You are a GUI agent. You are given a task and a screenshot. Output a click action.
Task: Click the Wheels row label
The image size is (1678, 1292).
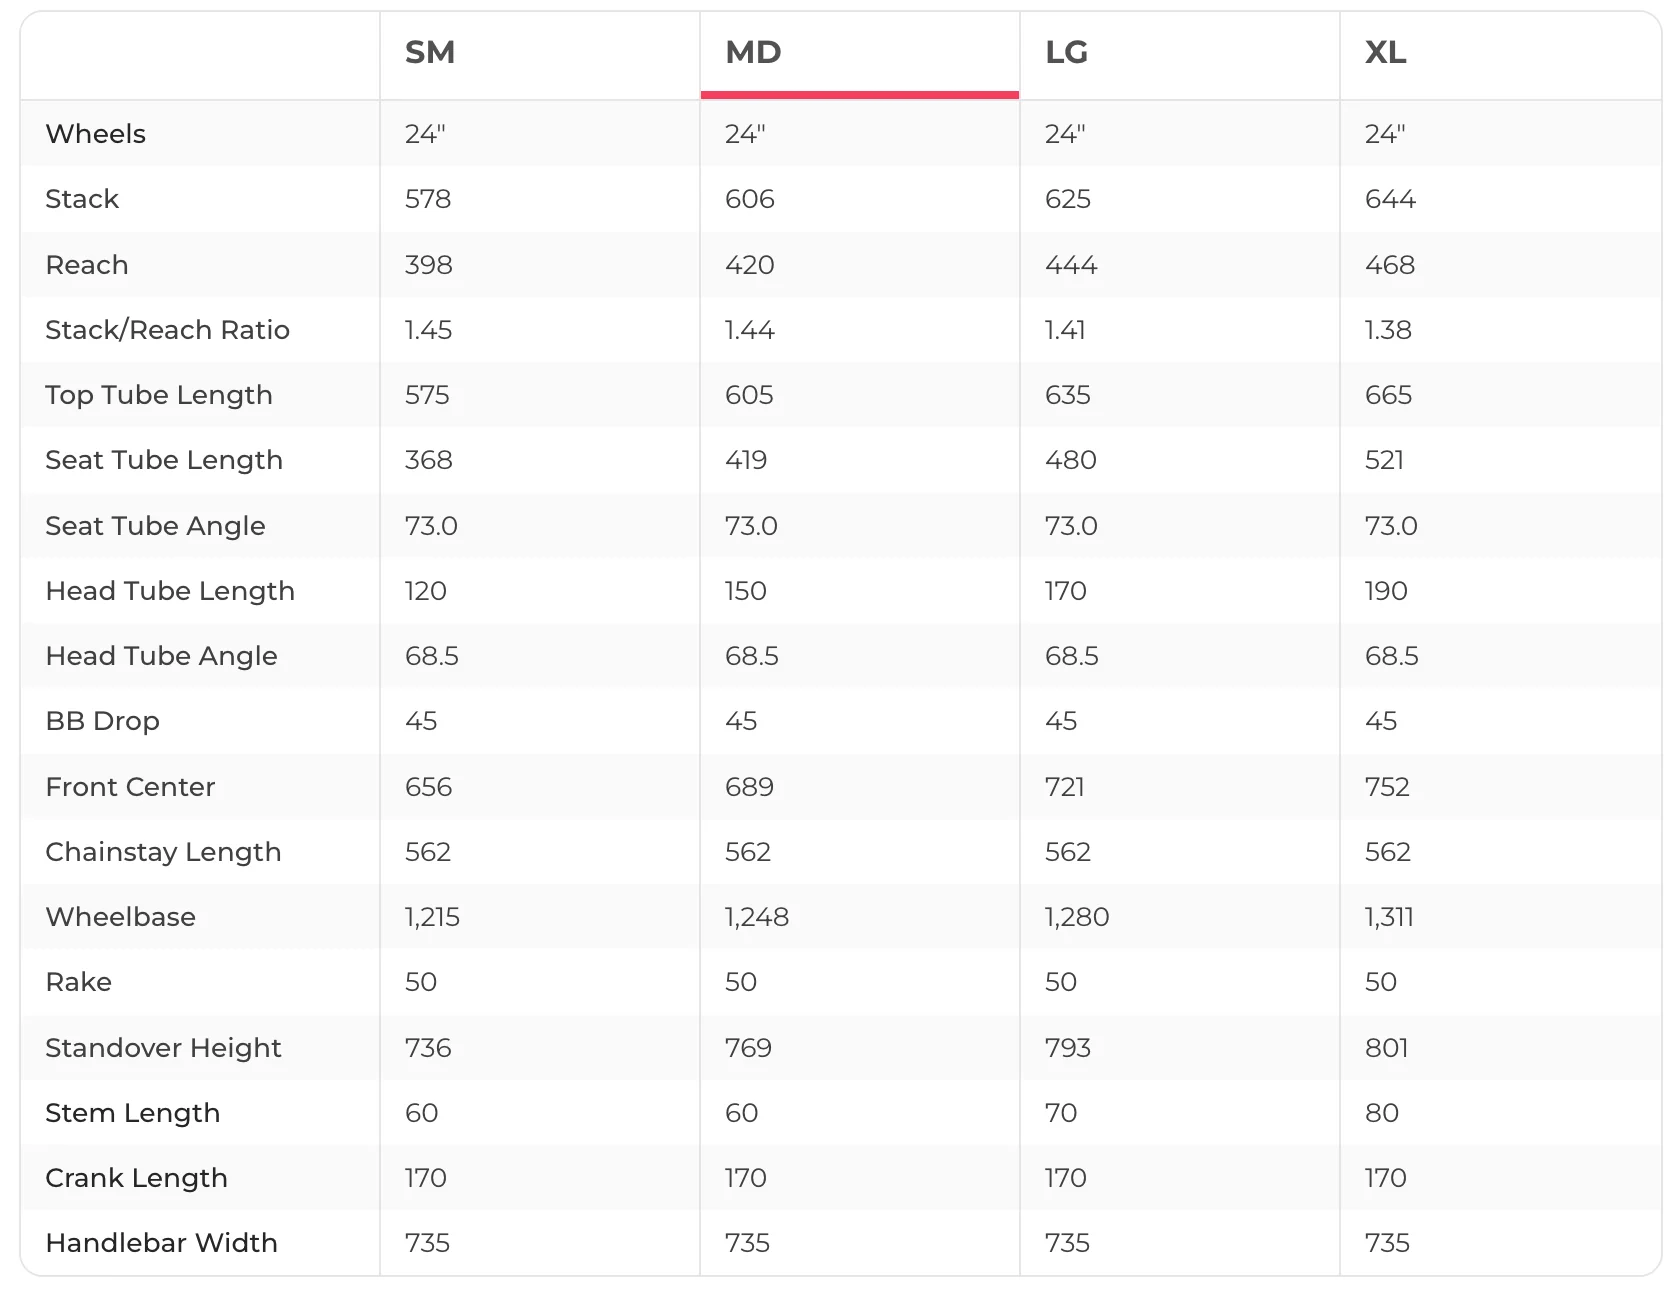pos(96,134)
